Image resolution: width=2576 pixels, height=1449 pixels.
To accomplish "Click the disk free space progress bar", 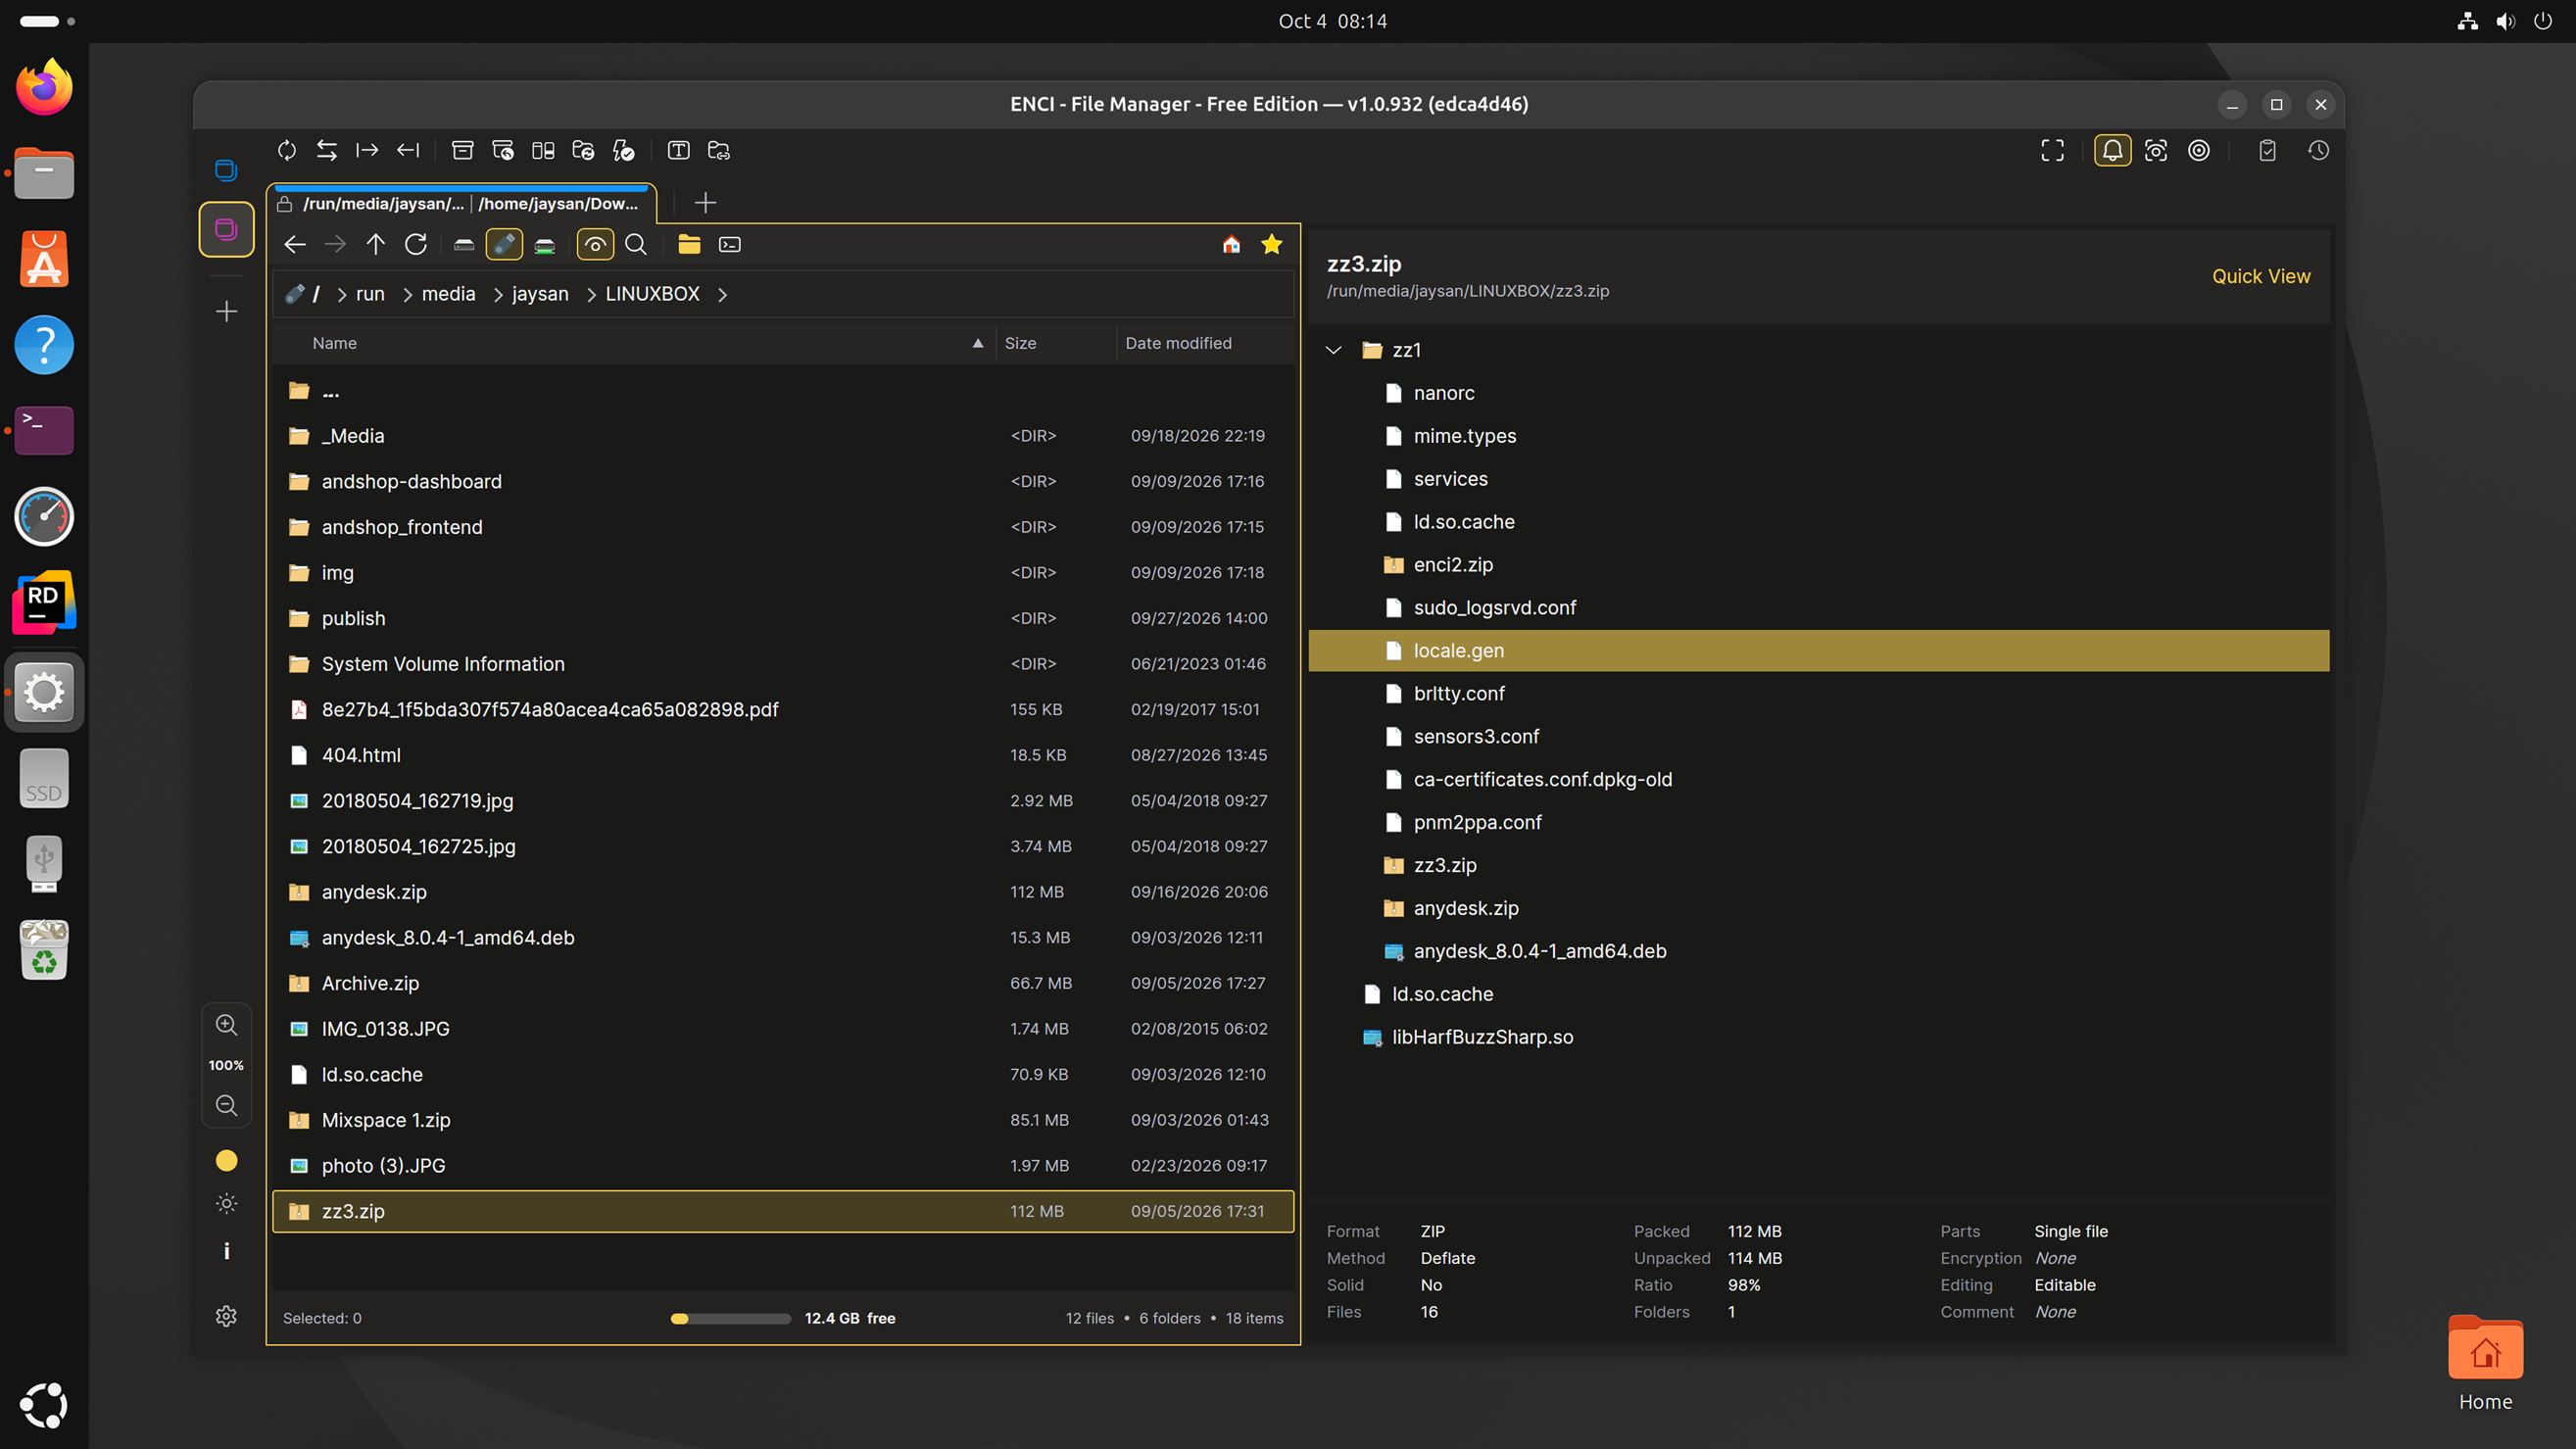I will point(730,1318).
